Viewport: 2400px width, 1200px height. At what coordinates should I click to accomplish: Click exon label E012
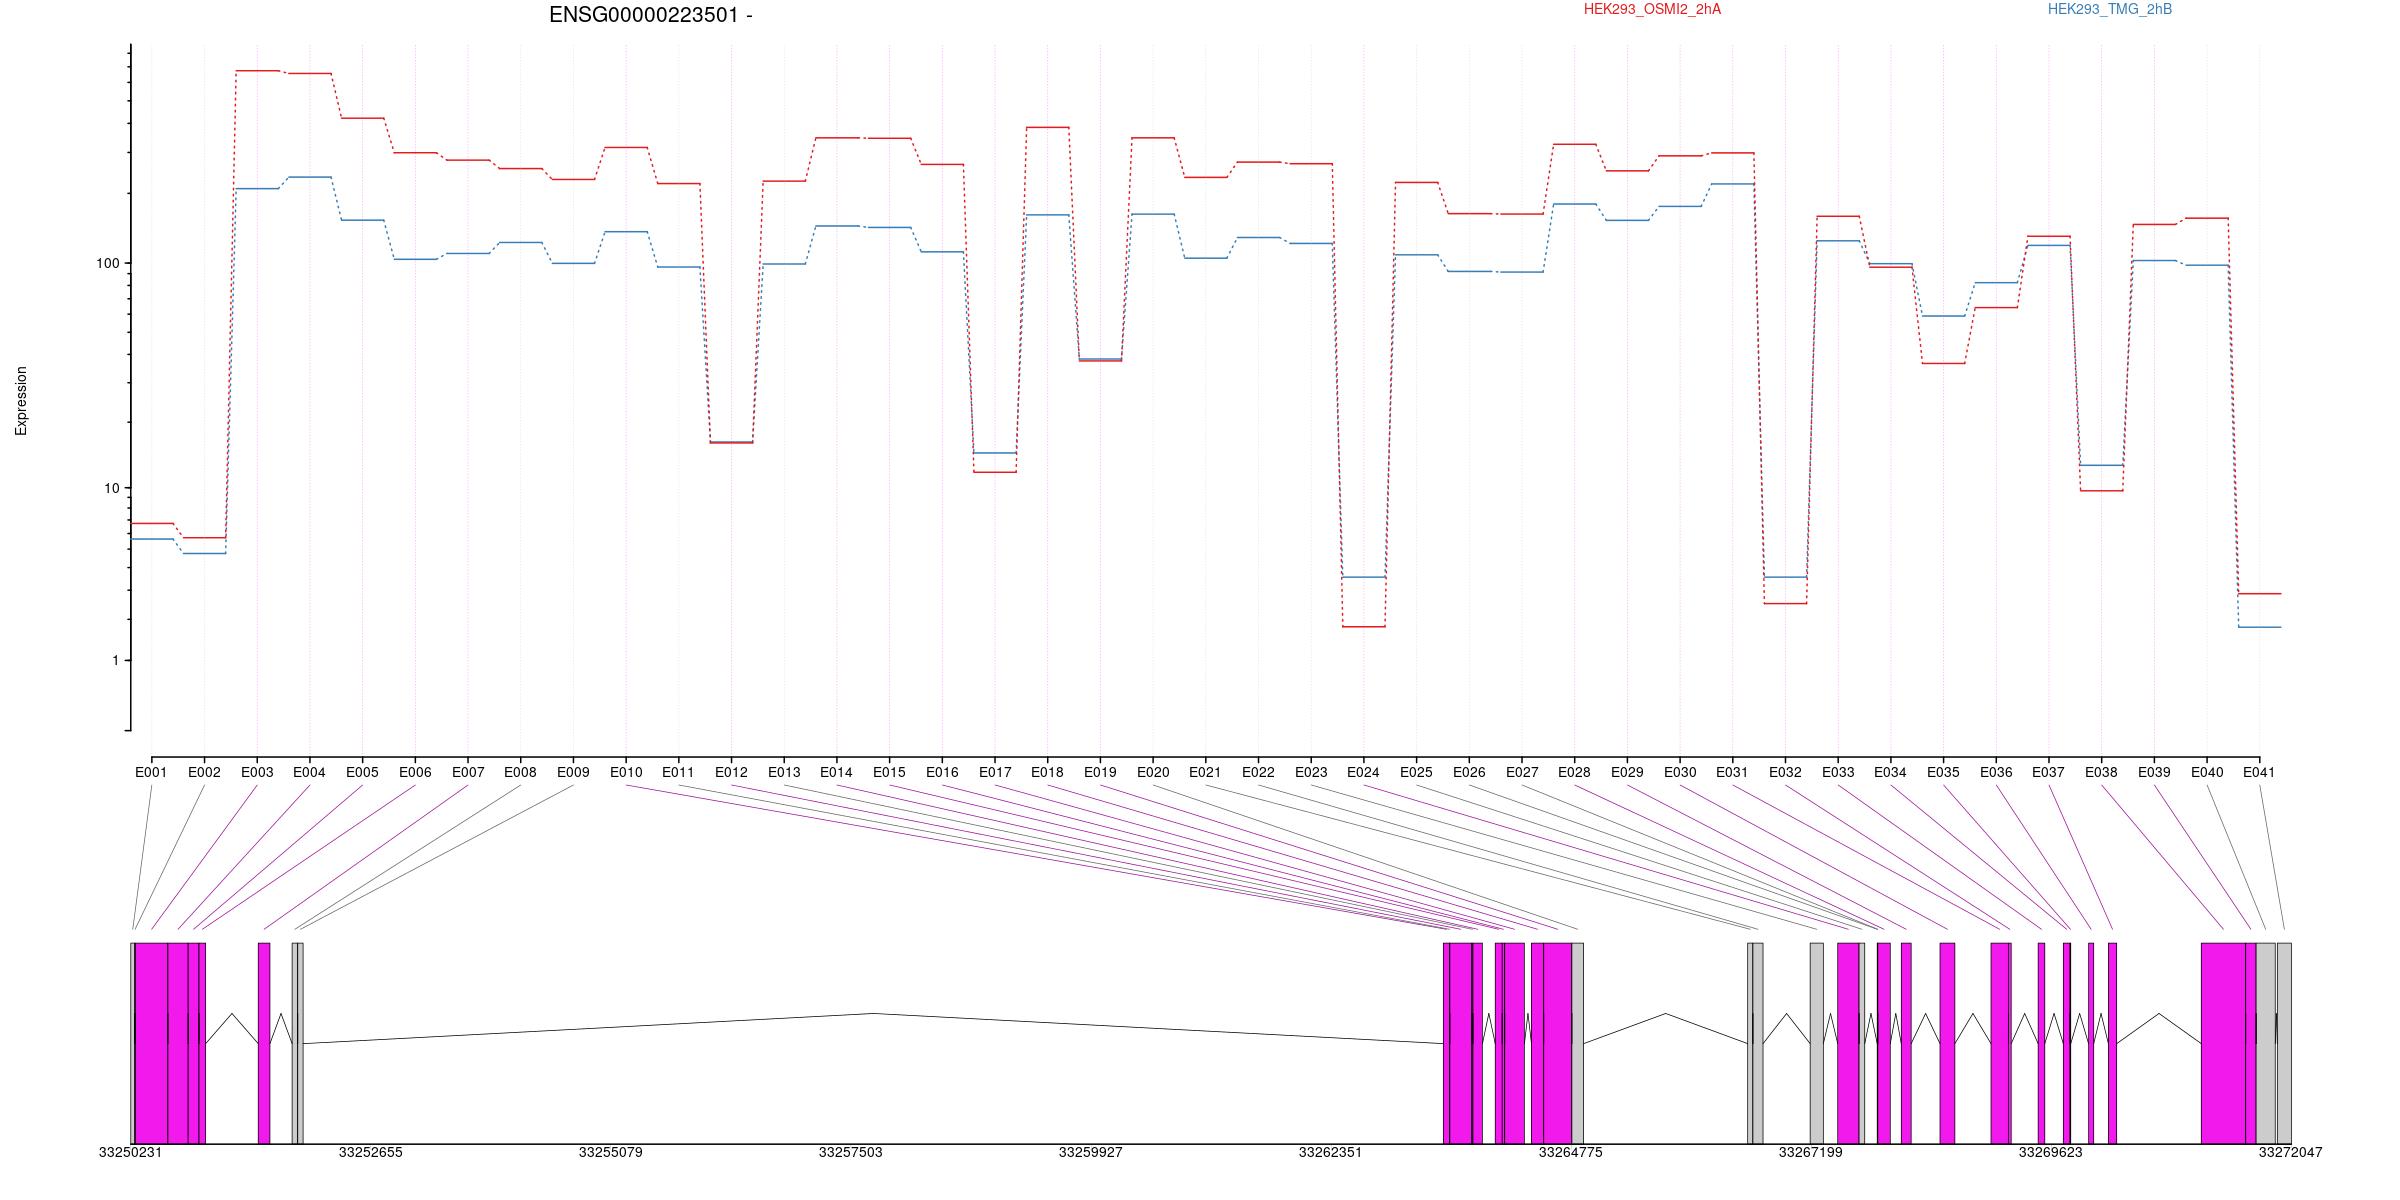tap(731, 772)
